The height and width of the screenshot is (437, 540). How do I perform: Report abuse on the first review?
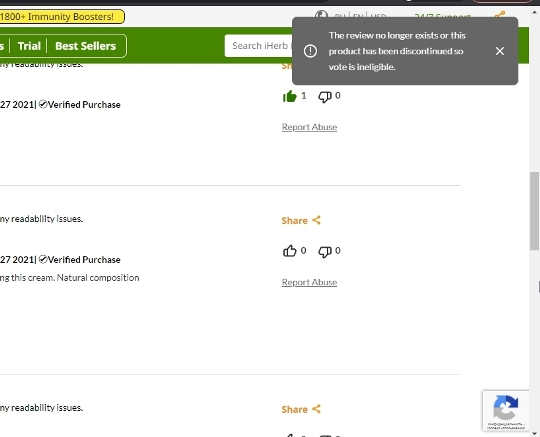pos(309,127)
